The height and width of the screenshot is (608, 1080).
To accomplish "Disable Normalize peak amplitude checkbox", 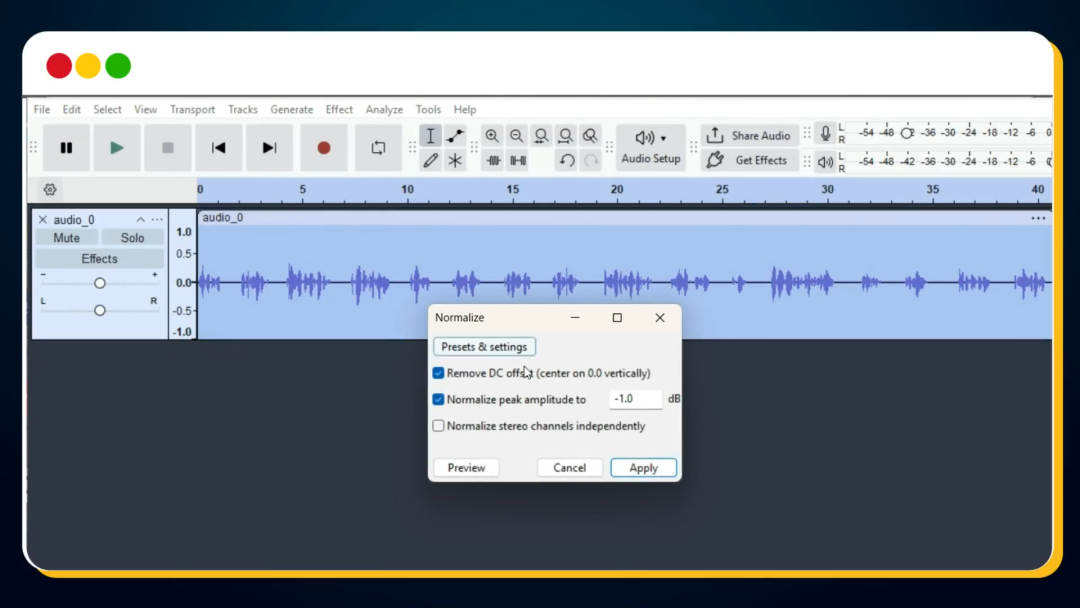I will pyautogui.click(x=438, y=399).
